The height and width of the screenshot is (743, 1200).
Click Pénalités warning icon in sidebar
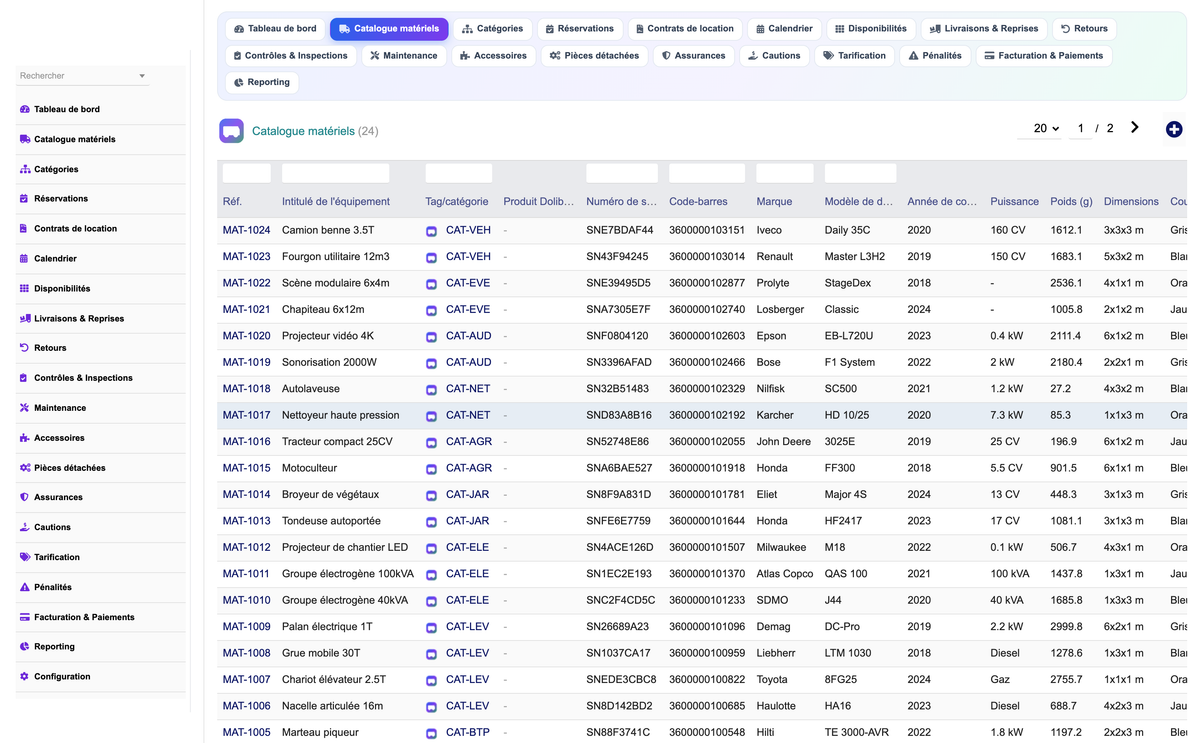pyautogui.click(x=25, y=587)
